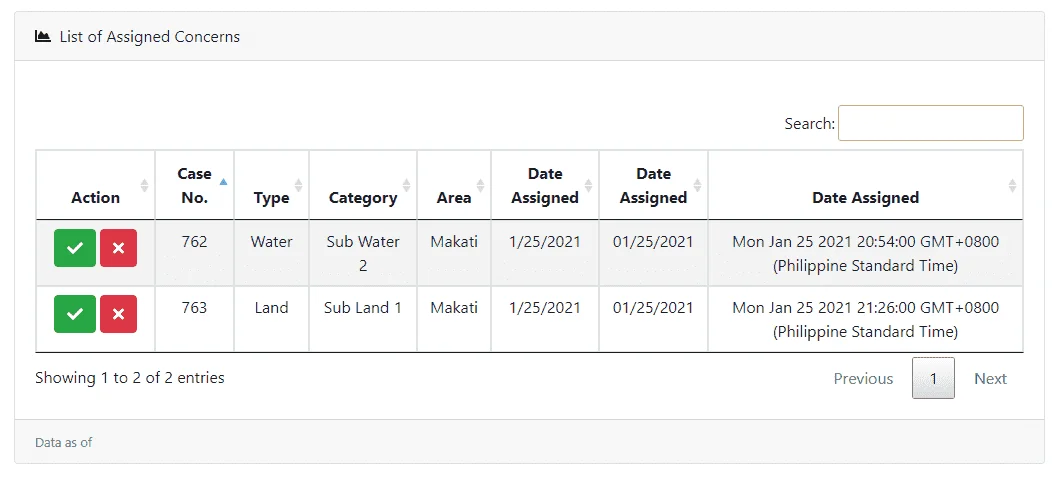Go to the Previous page
Screen dimensions: 1056x484
click(x=863, y=378)
